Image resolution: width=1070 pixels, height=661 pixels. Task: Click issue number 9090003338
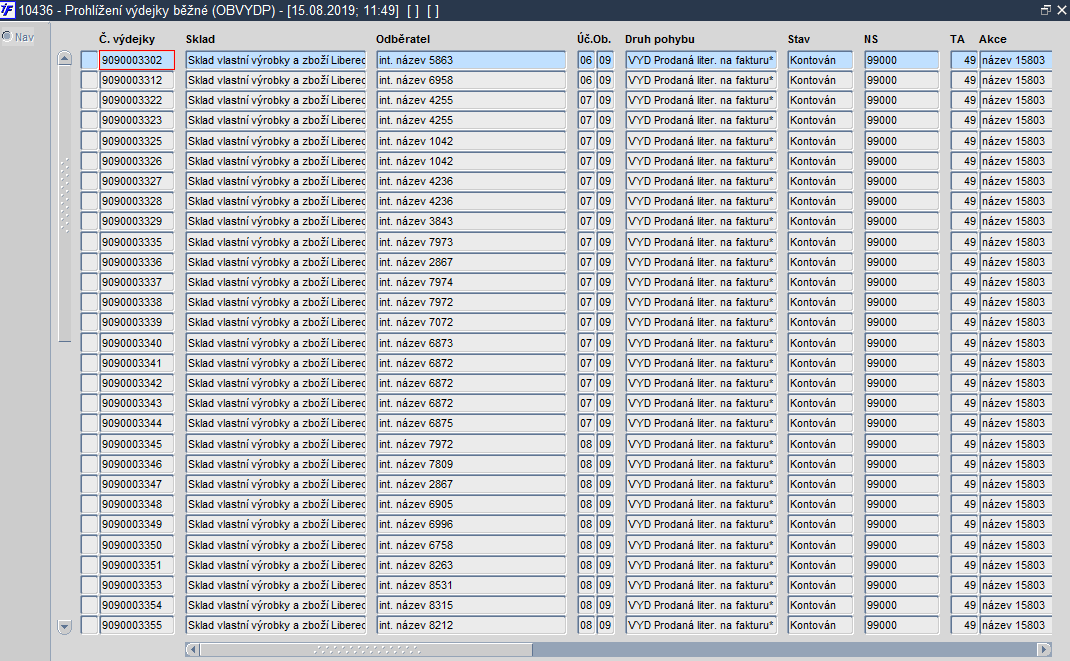(136, 302)
